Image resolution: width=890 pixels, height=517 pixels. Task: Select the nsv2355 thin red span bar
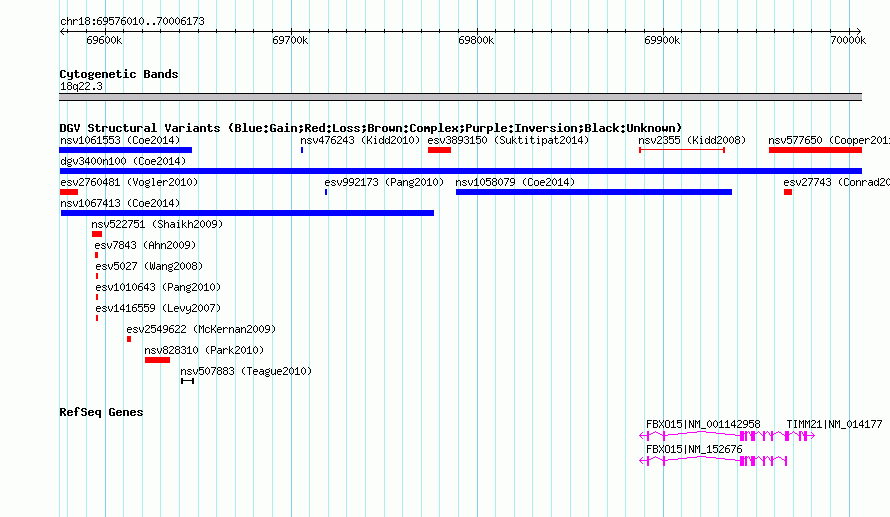click(x=682, y=150)
